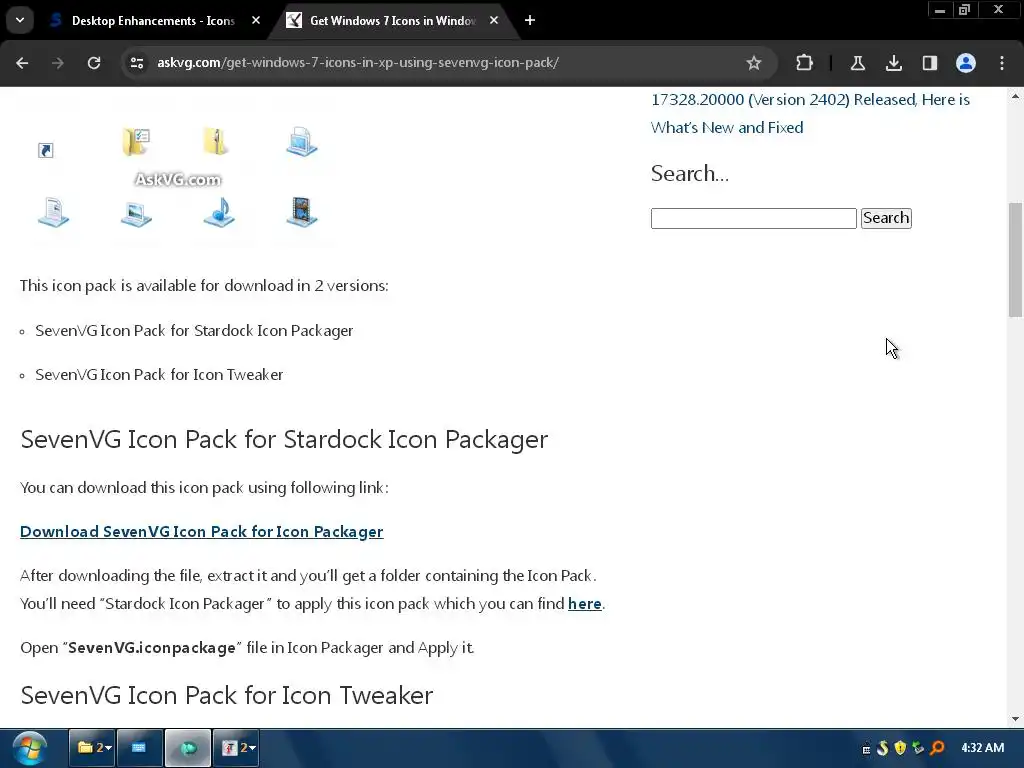
Task: Click 'SevenVG Icon Pack for Stardock Icon Packager' bullet
Action: [x=194, y=330]
